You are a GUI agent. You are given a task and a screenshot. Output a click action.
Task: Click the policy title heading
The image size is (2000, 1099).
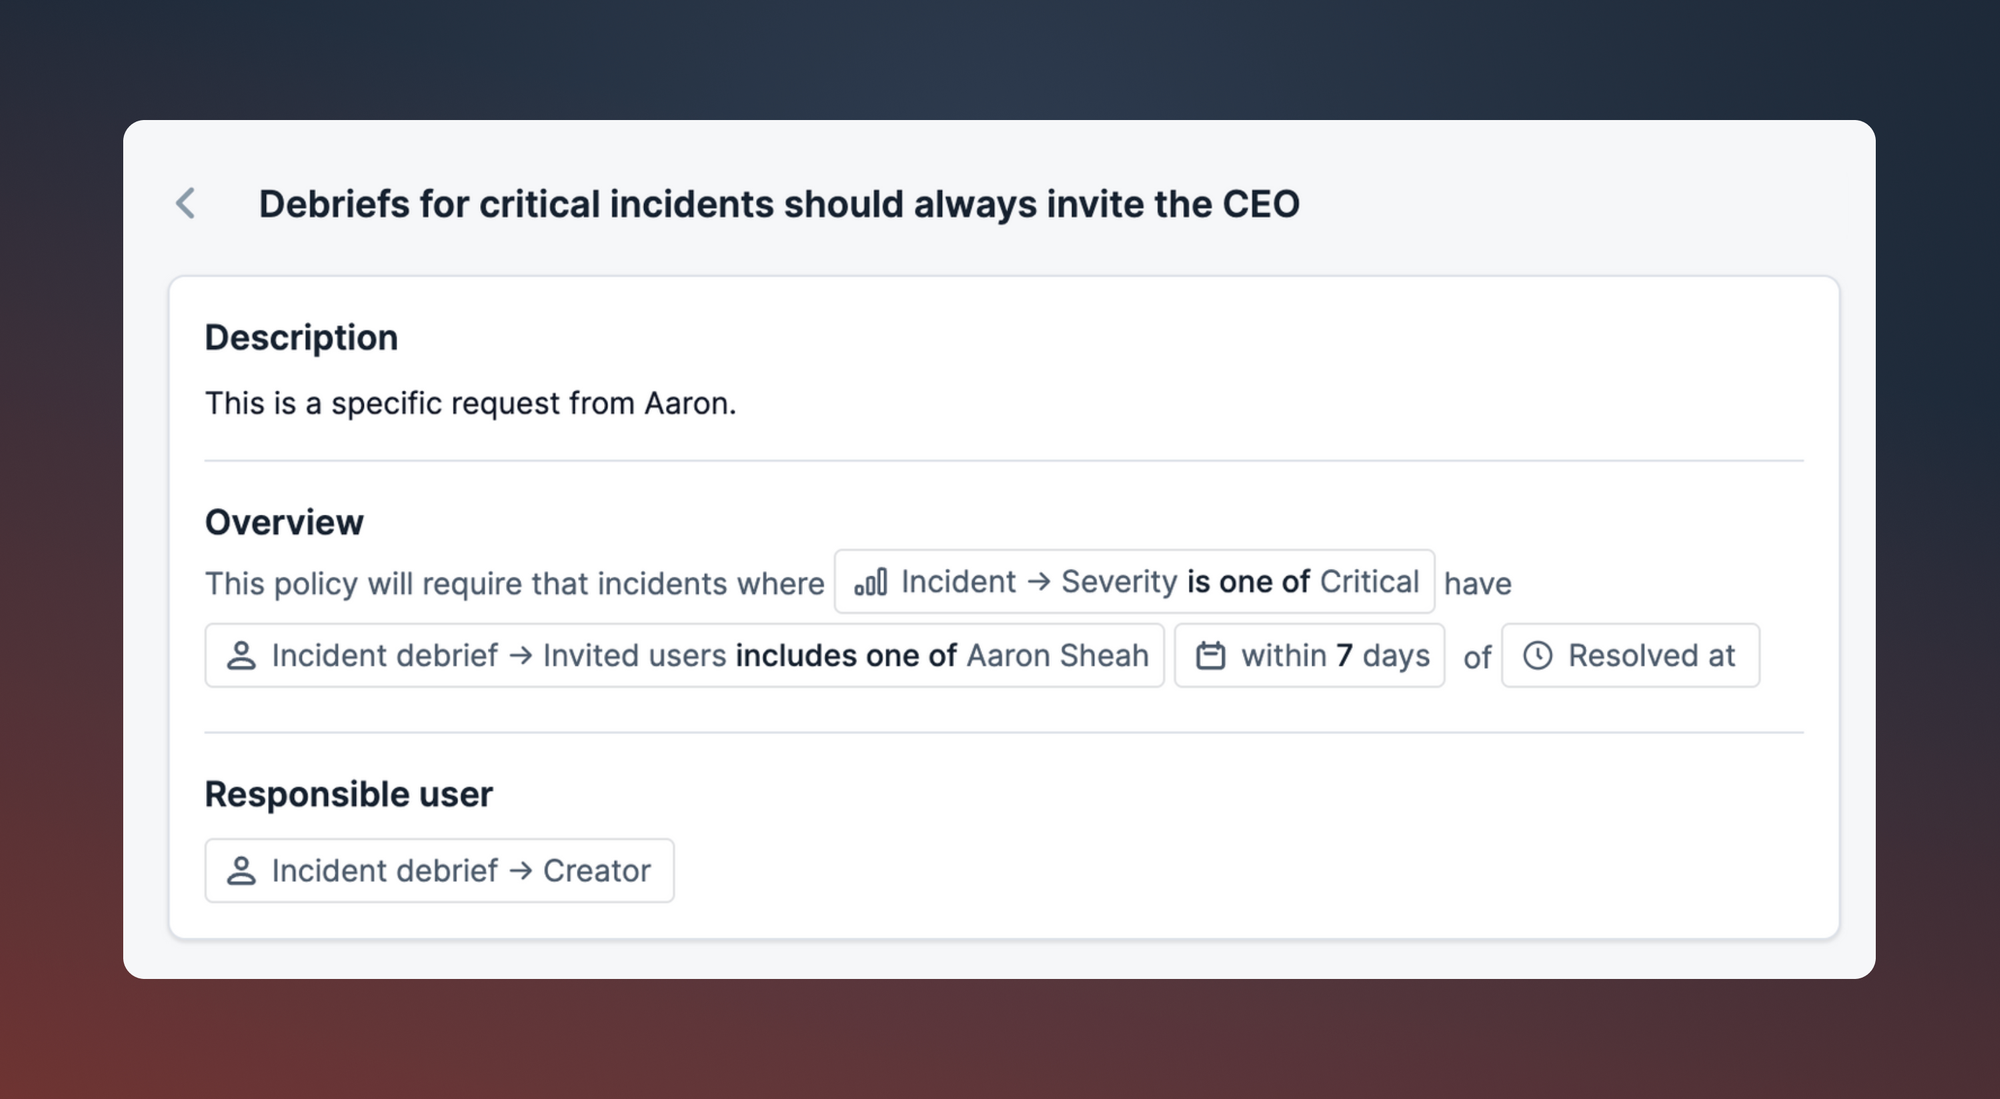tap(779, 204)
